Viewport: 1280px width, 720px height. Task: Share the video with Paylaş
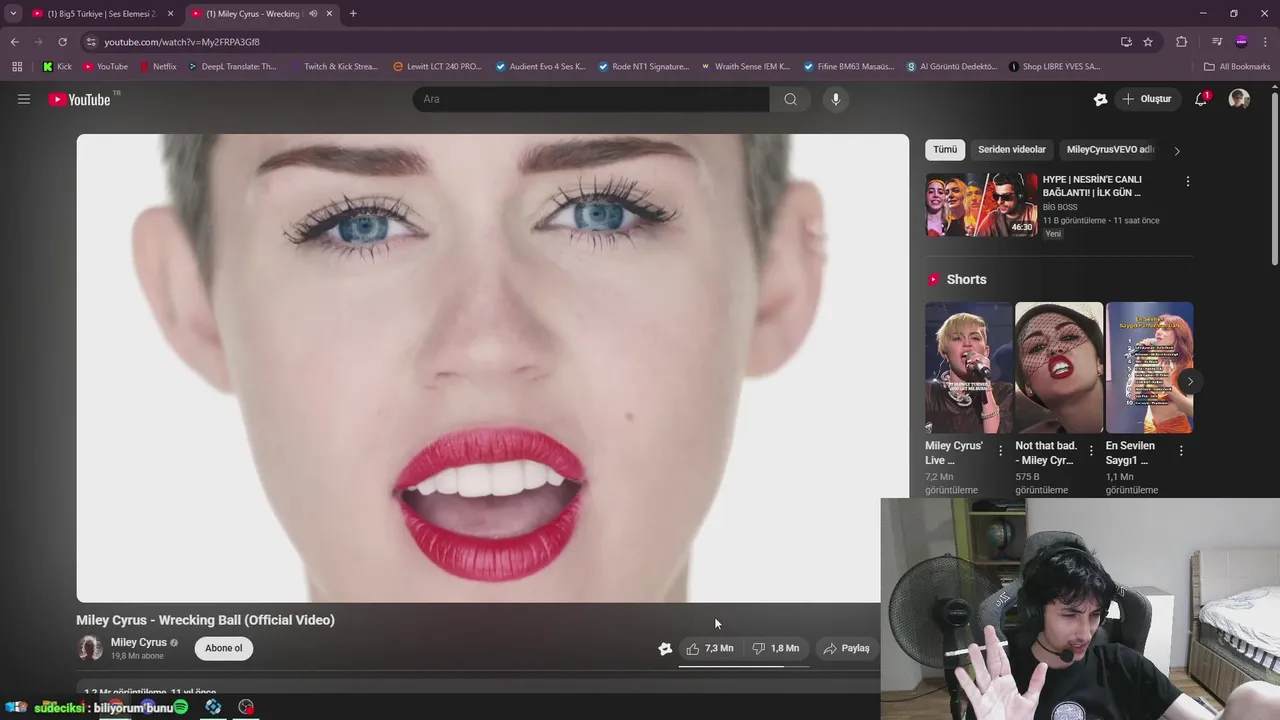pyautogui.click(x=847, y=648)
